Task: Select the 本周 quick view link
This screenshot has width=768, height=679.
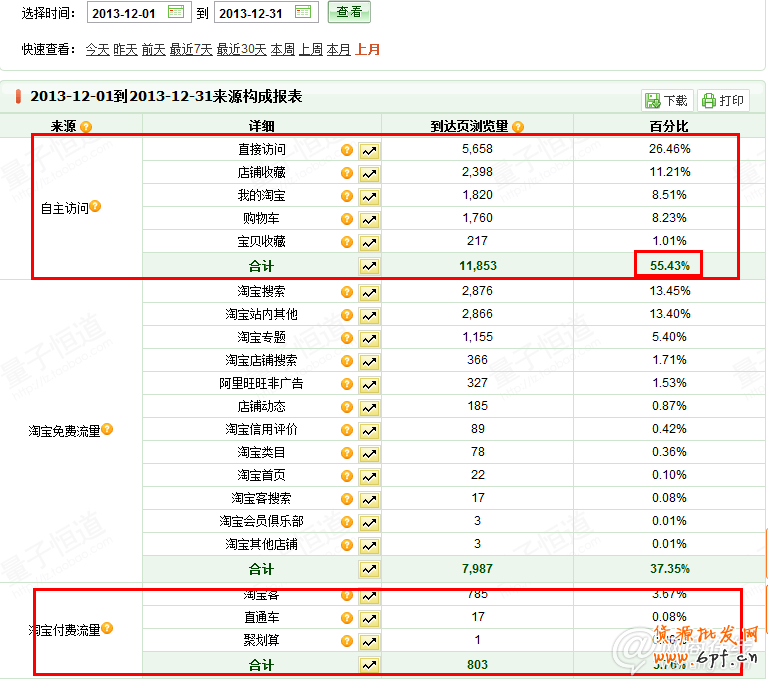Action: point(283,49)
